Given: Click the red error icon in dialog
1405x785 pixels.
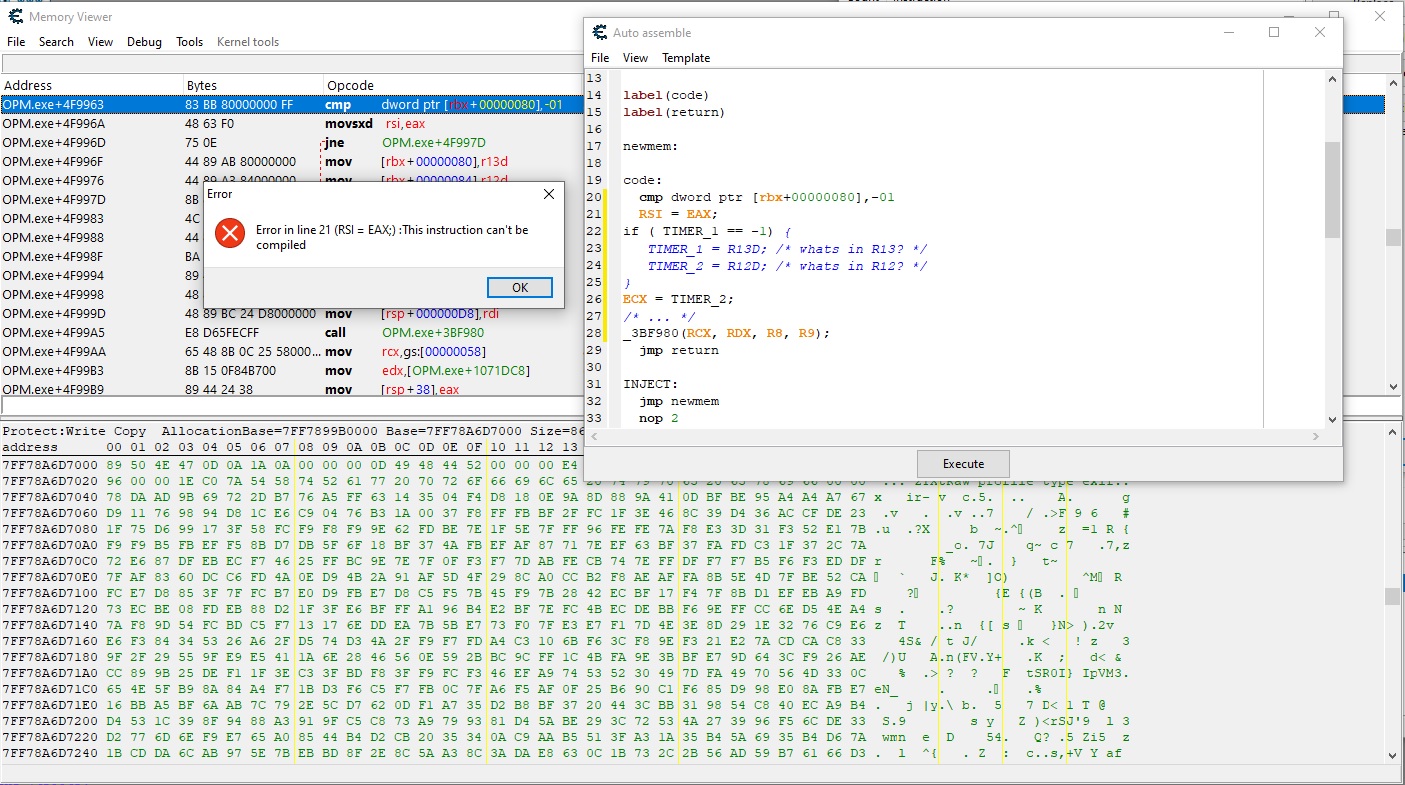Looking at the screenshot, I should [230, 235].
